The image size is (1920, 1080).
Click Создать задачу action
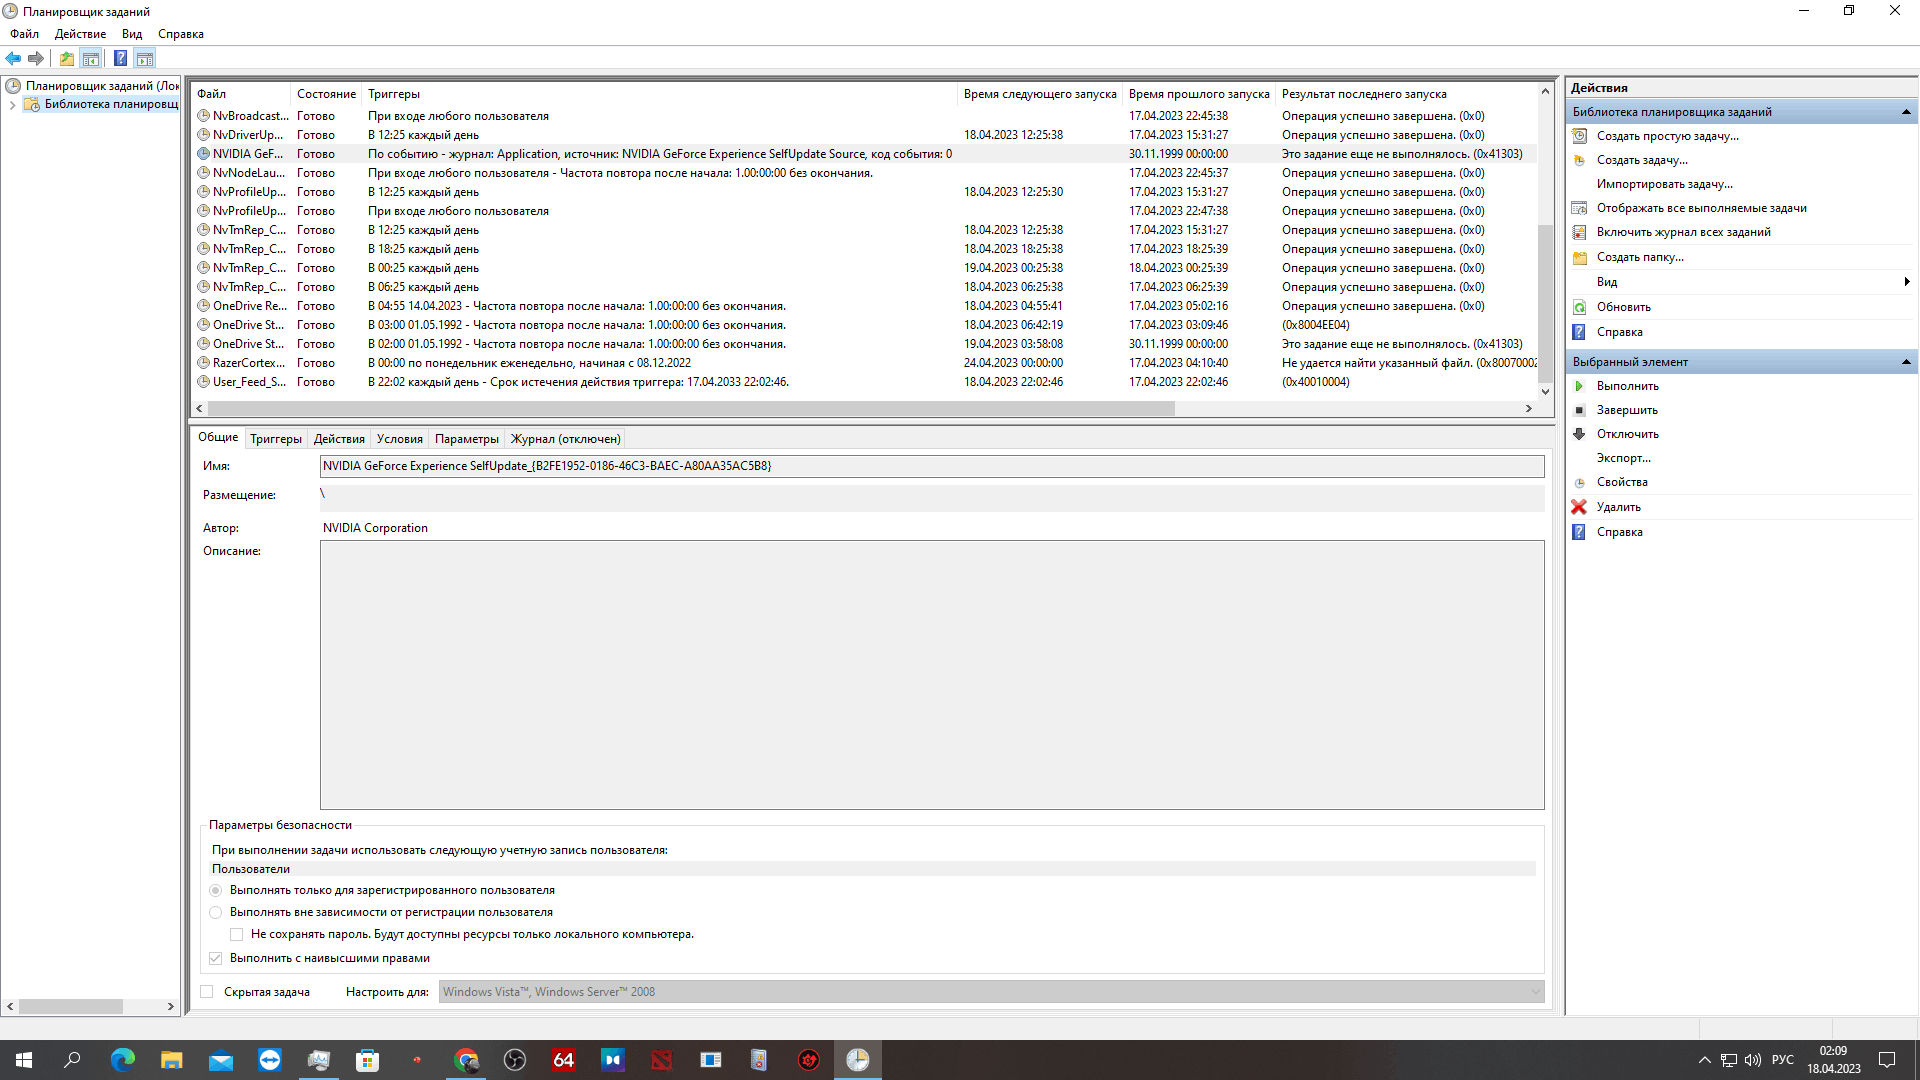tap(1642, 160)
